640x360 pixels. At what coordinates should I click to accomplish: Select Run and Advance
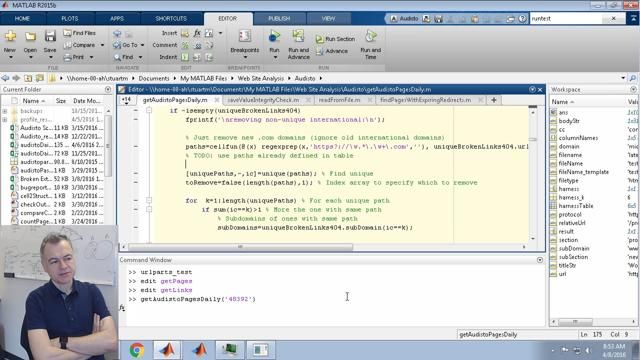click(298, 44)
